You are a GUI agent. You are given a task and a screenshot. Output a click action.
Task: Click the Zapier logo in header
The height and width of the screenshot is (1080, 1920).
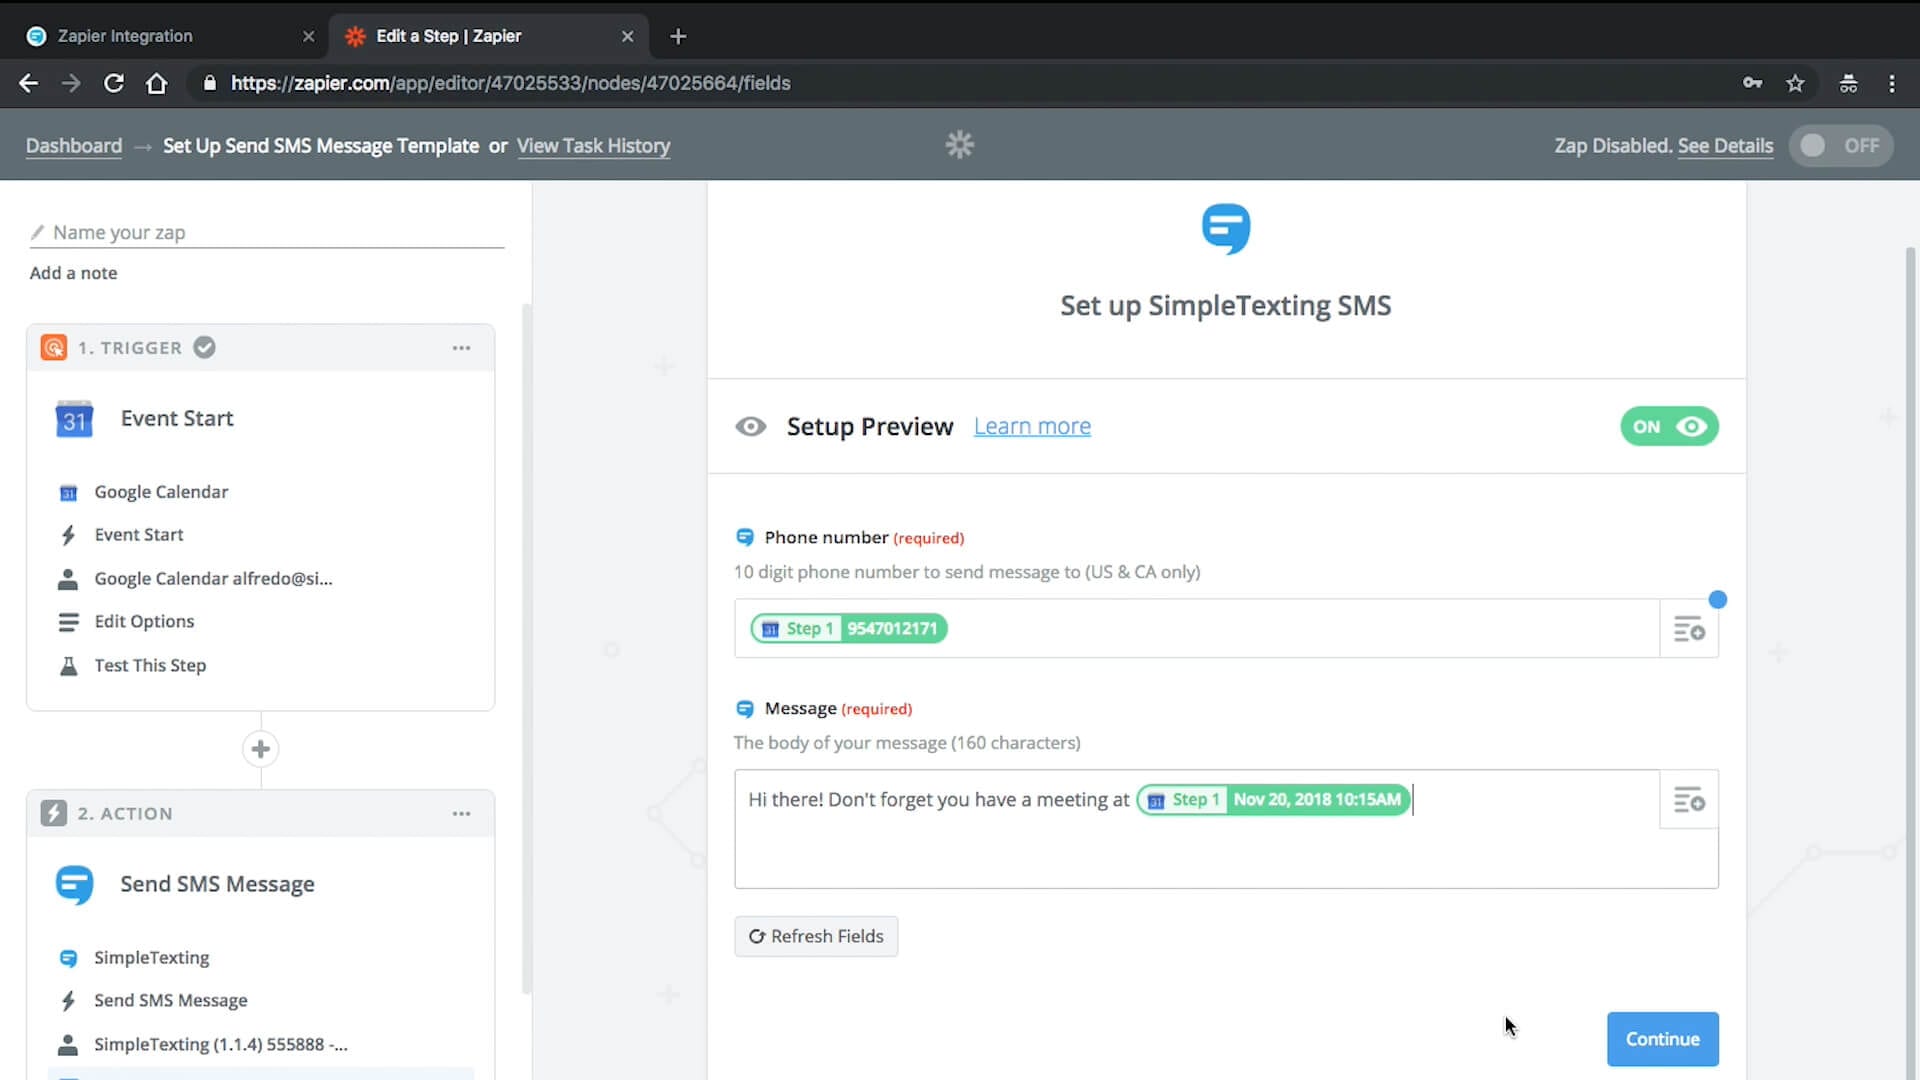959,145
